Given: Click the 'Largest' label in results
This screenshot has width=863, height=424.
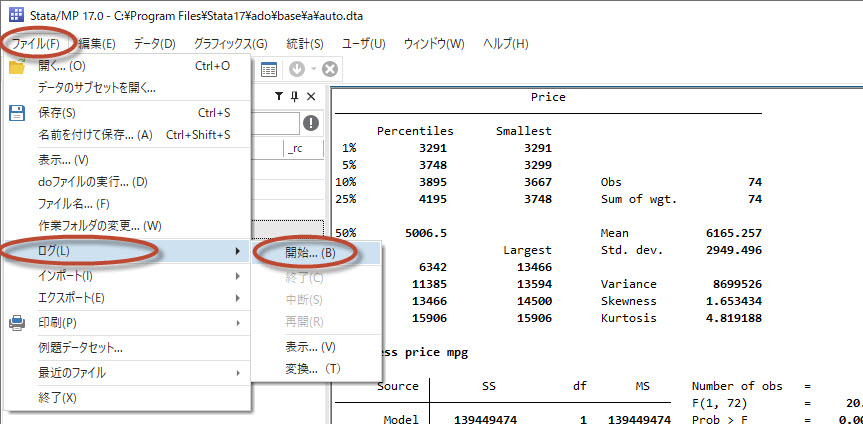Looking at the screenshot, I should 527,251.
